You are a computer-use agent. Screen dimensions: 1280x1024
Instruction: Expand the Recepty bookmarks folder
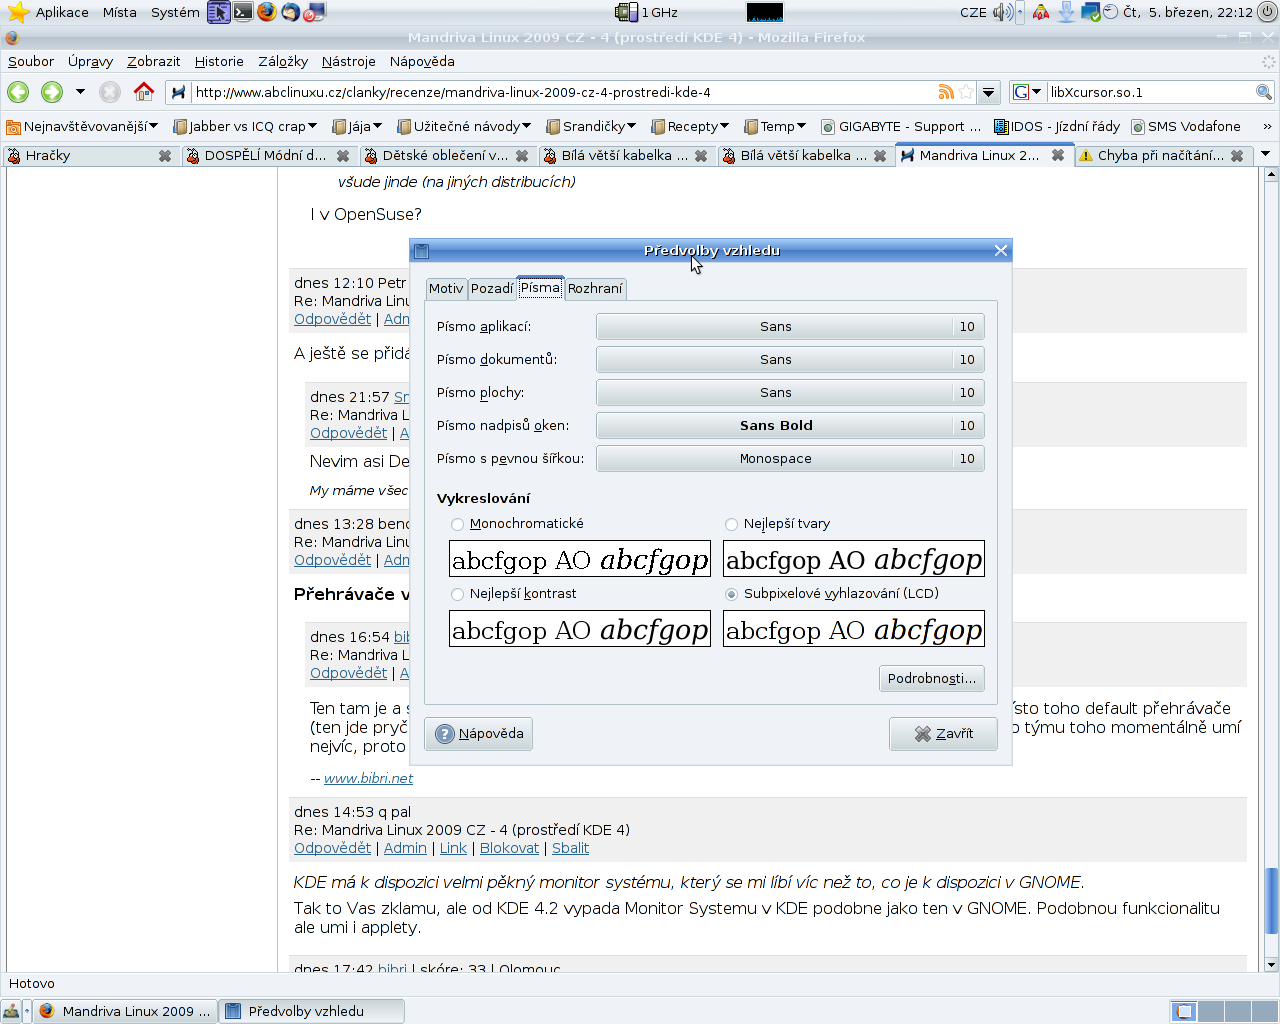tap(690, 127)
